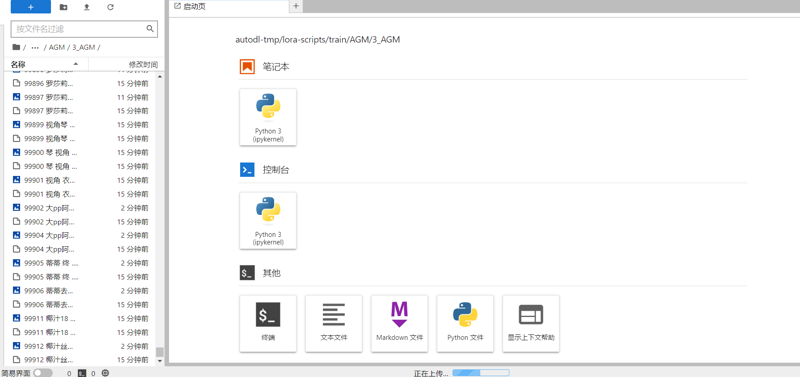
Task: Click the autodl-tmp/lora-scripts/train/AGM/3_AGM path text
Action: pyautogui.click(x=318, y=40)
